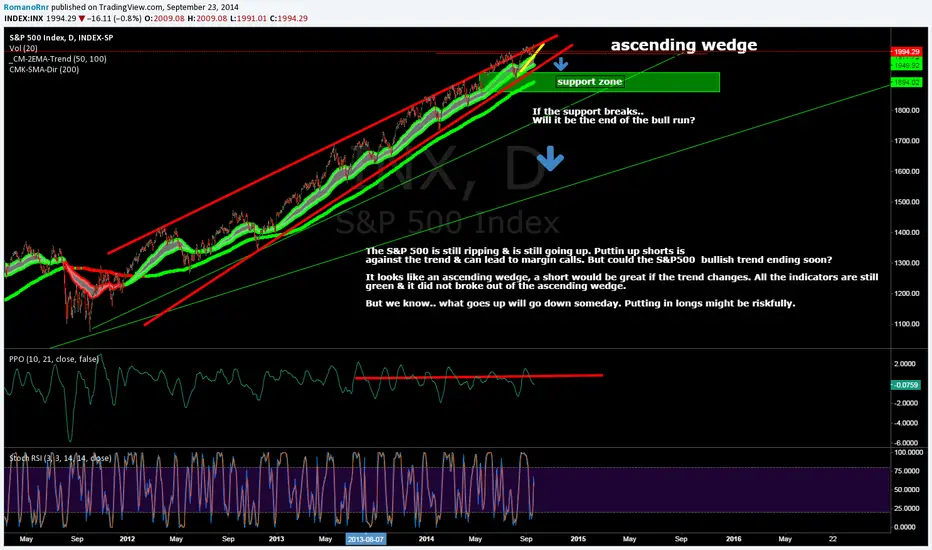The height and width of the screenshot is (550, 932).
Task: Click the line 'But we know.. what goes up'
Action: [x=580, y=303]
